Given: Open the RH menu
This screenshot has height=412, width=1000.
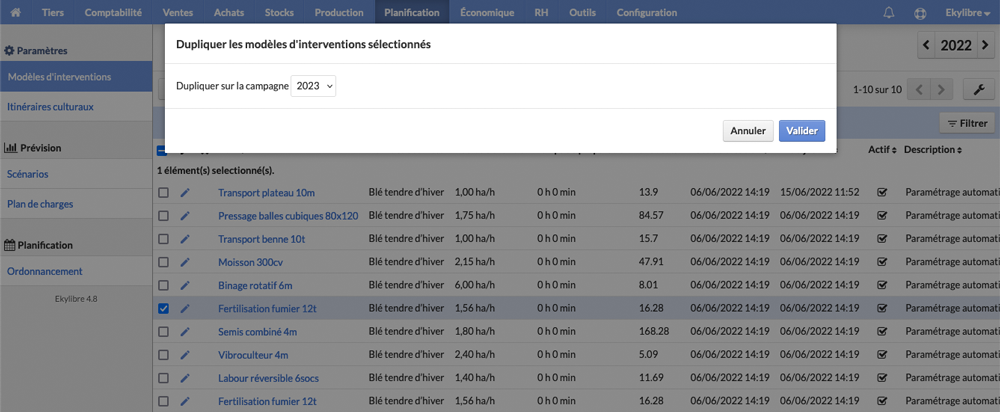Looking at the screenshot, I should point(541,12).
